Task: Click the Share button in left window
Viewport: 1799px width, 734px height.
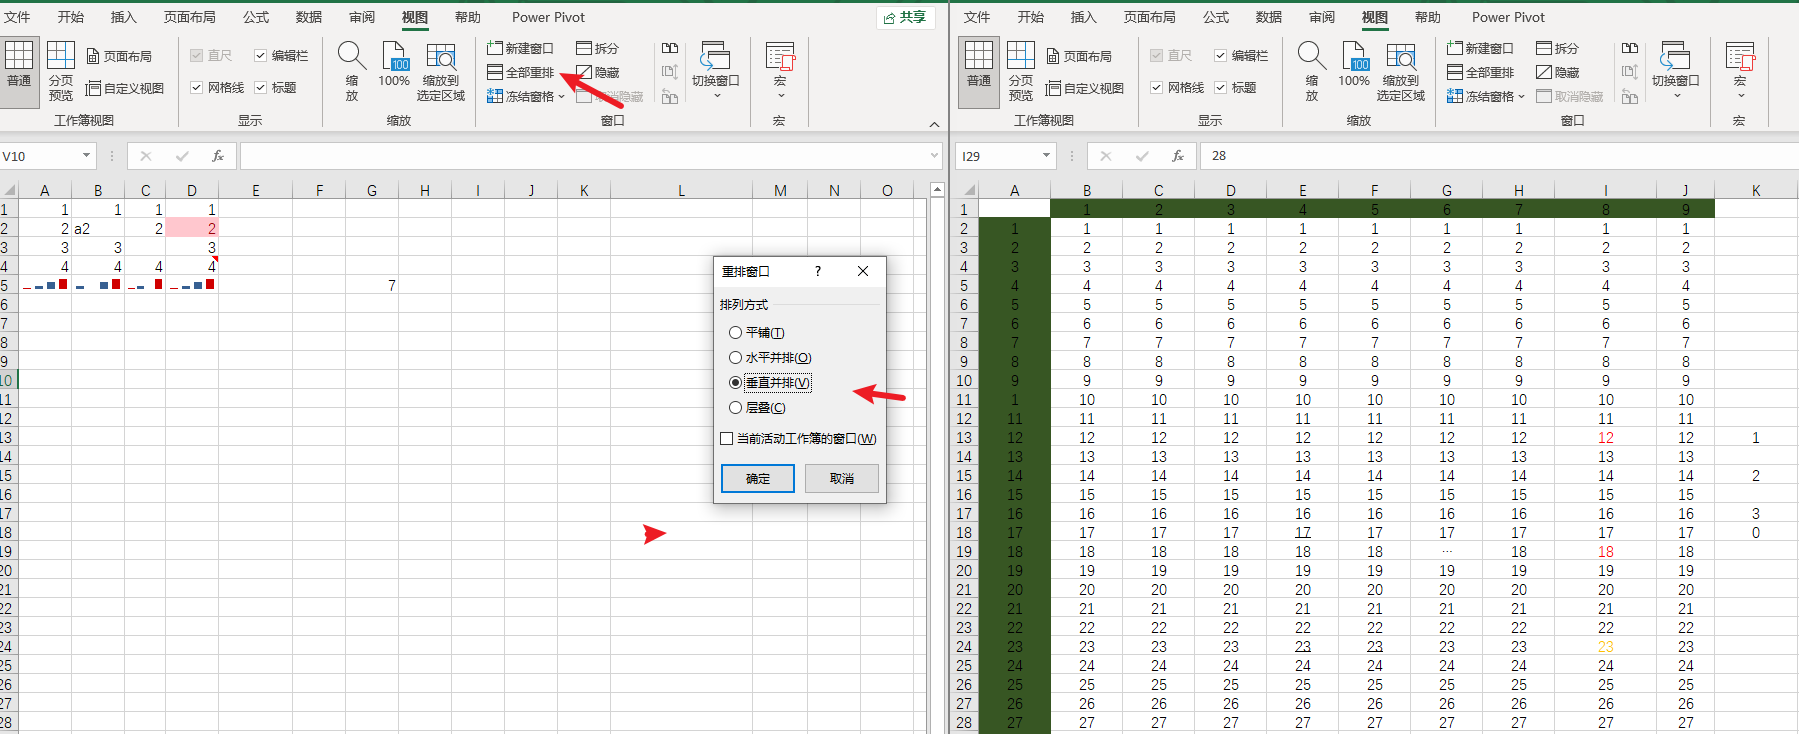Action: [x=905, y=17]
